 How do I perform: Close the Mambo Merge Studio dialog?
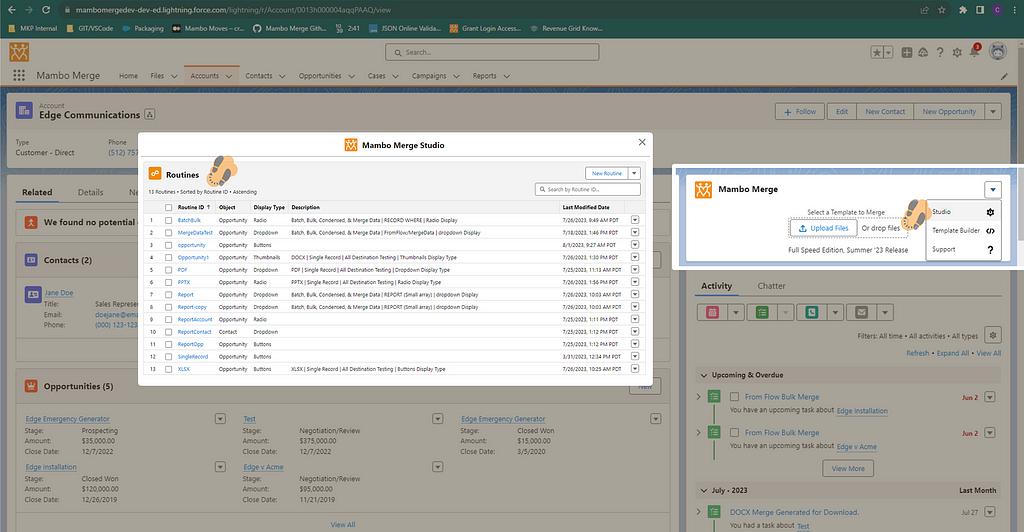tap(642, 143)
